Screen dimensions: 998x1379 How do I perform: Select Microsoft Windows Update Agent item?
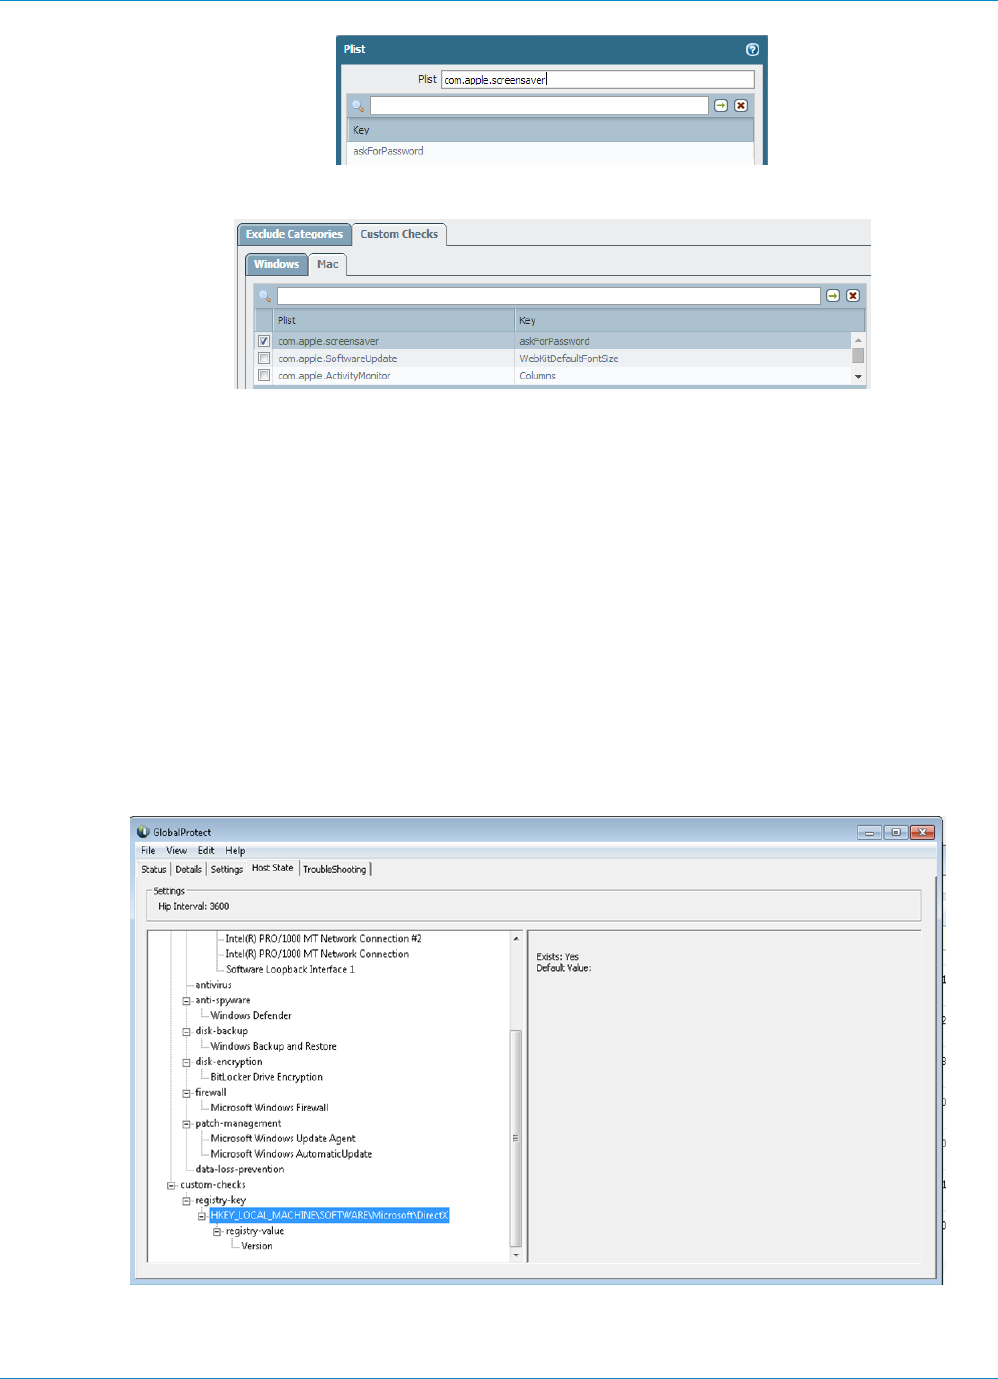[283, 1138]
